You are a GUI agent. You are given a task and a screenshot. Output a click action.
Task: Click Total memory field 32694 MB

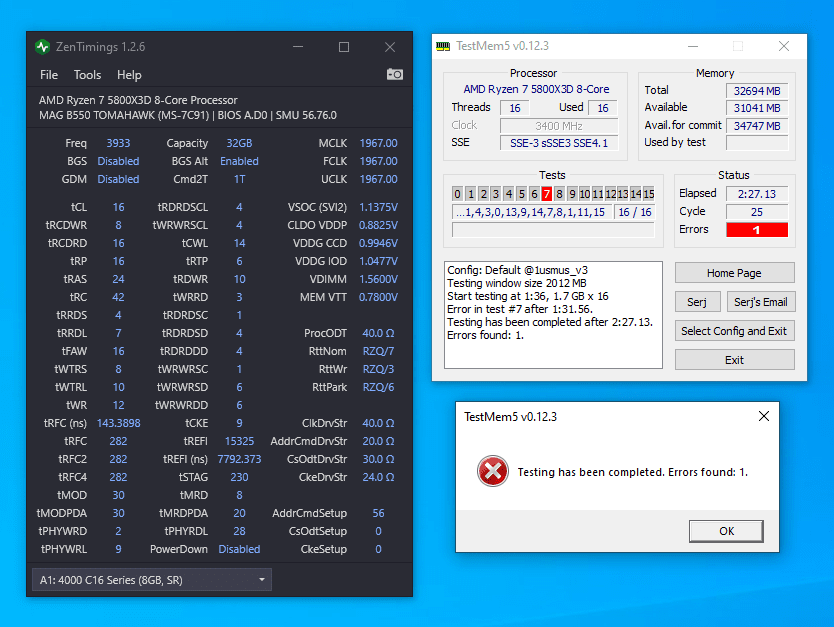(756, 91)
